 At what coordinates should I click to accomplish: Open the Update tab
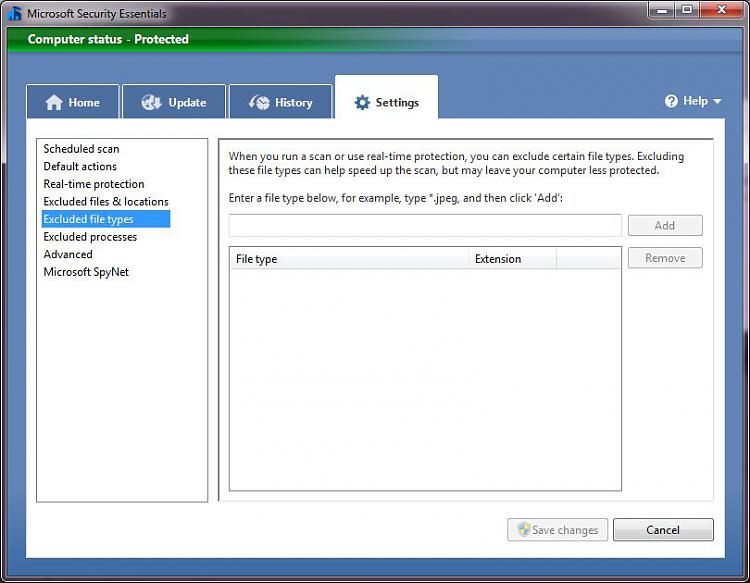point(174,101)
